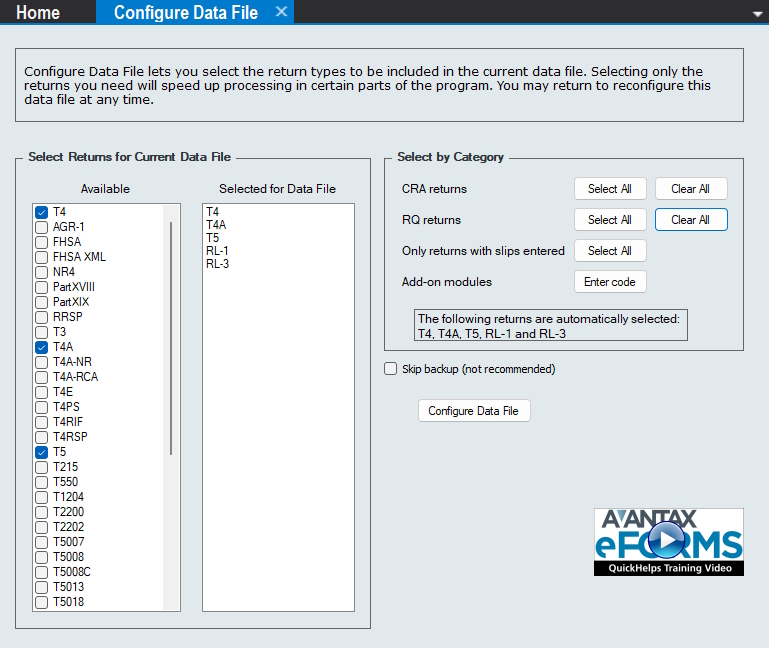
Task: Uncheck the T4A return checkbox
Action: (42, 347)
